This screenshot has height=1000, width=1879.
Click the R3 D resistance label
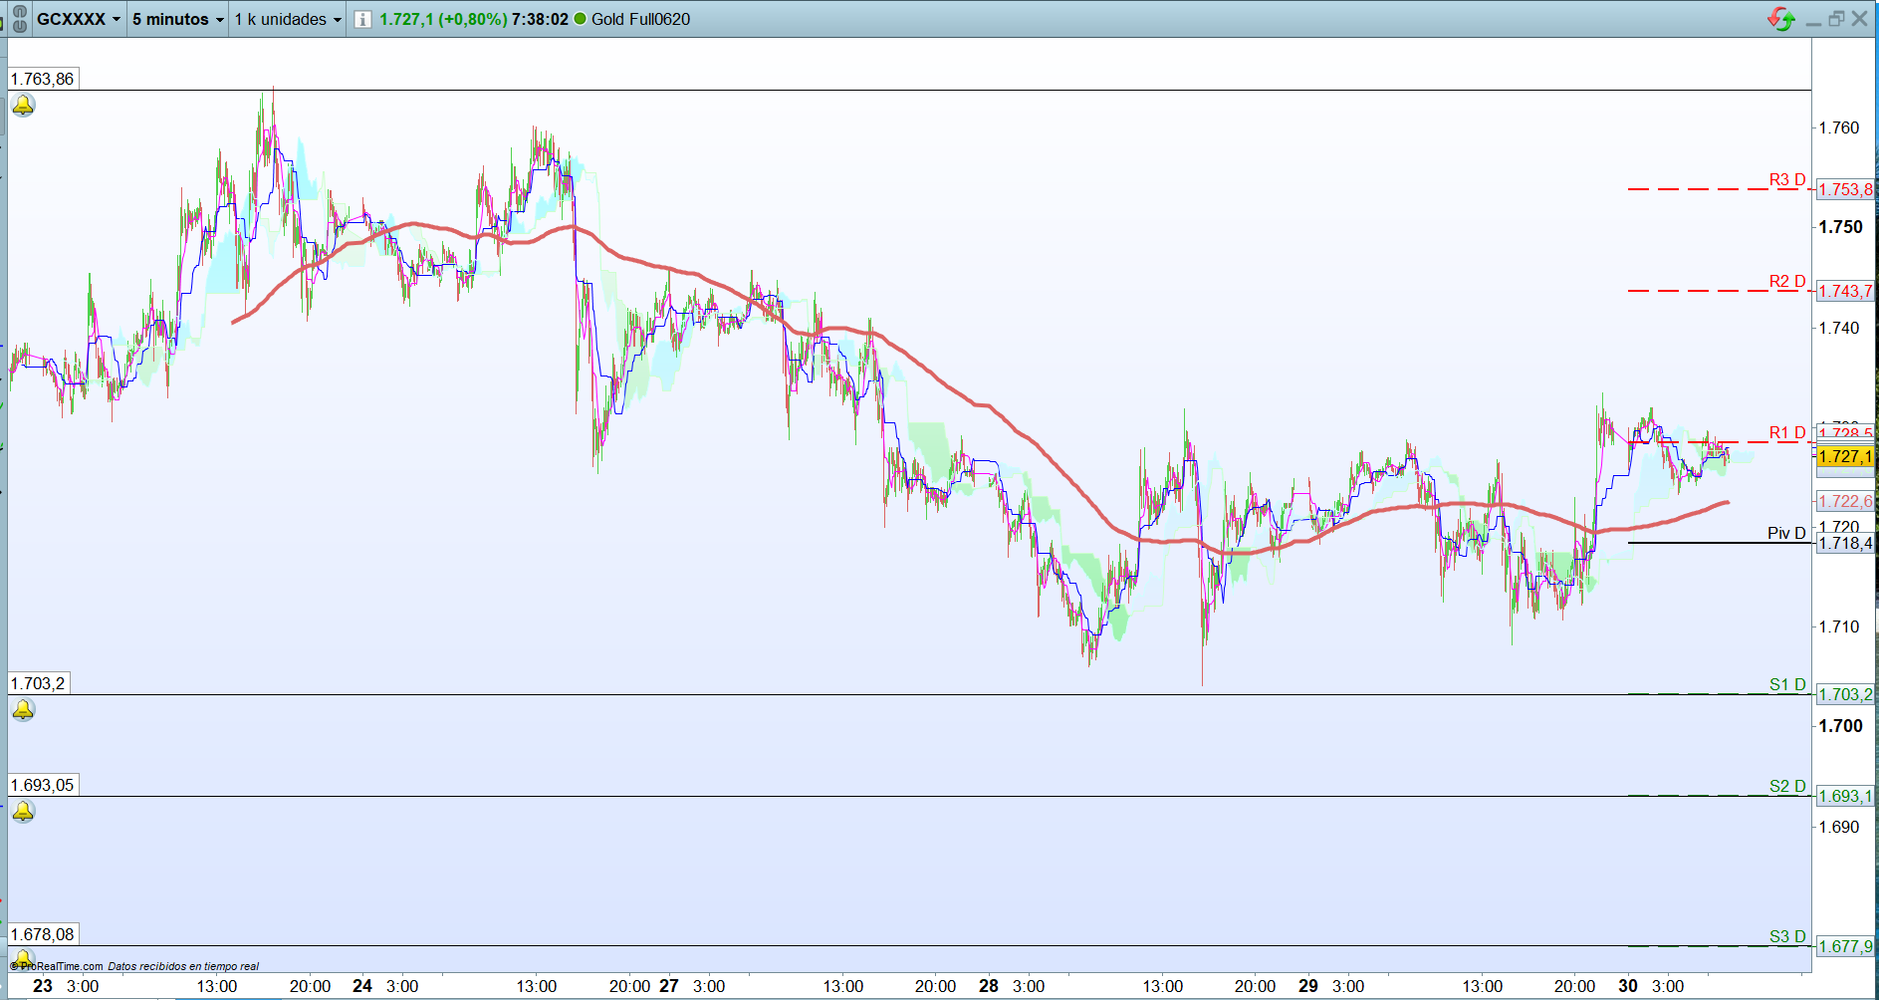pyautogui.click(x=1787, y=180)
